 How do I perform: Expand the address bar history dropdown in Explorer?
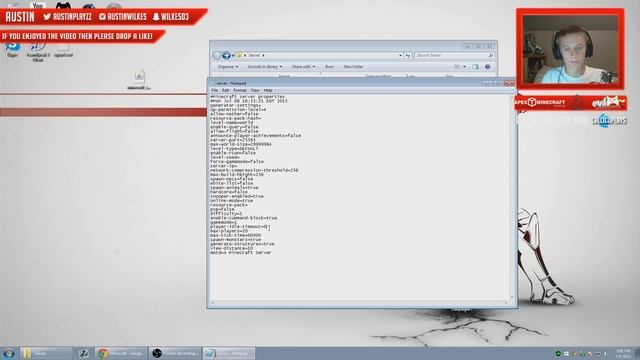pyautogui.click(x=400, y=55)
